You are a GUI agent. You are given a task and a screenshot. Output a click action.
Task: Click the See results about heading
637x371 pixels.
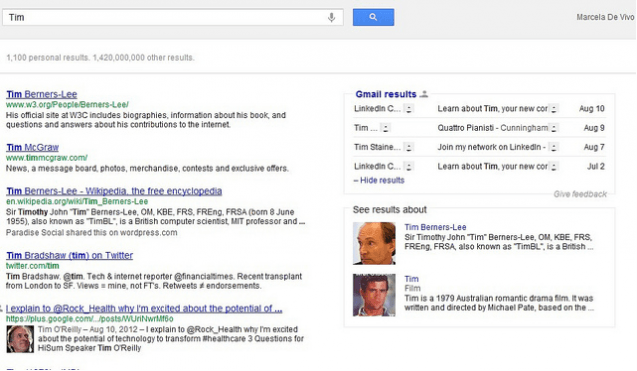[x=390, y=210]
